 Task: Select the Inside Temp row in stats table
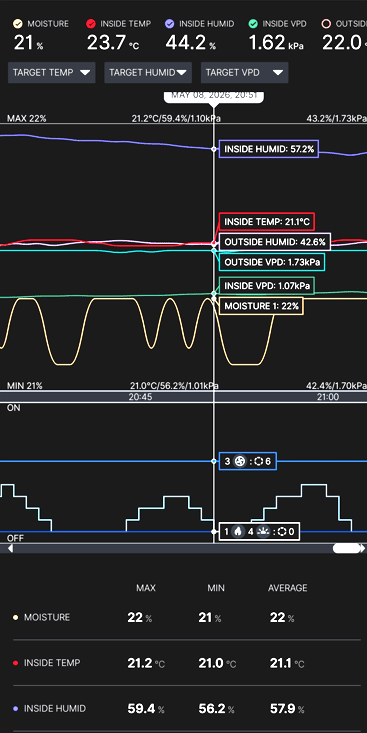pyautogui.click(x=187, y=663)
